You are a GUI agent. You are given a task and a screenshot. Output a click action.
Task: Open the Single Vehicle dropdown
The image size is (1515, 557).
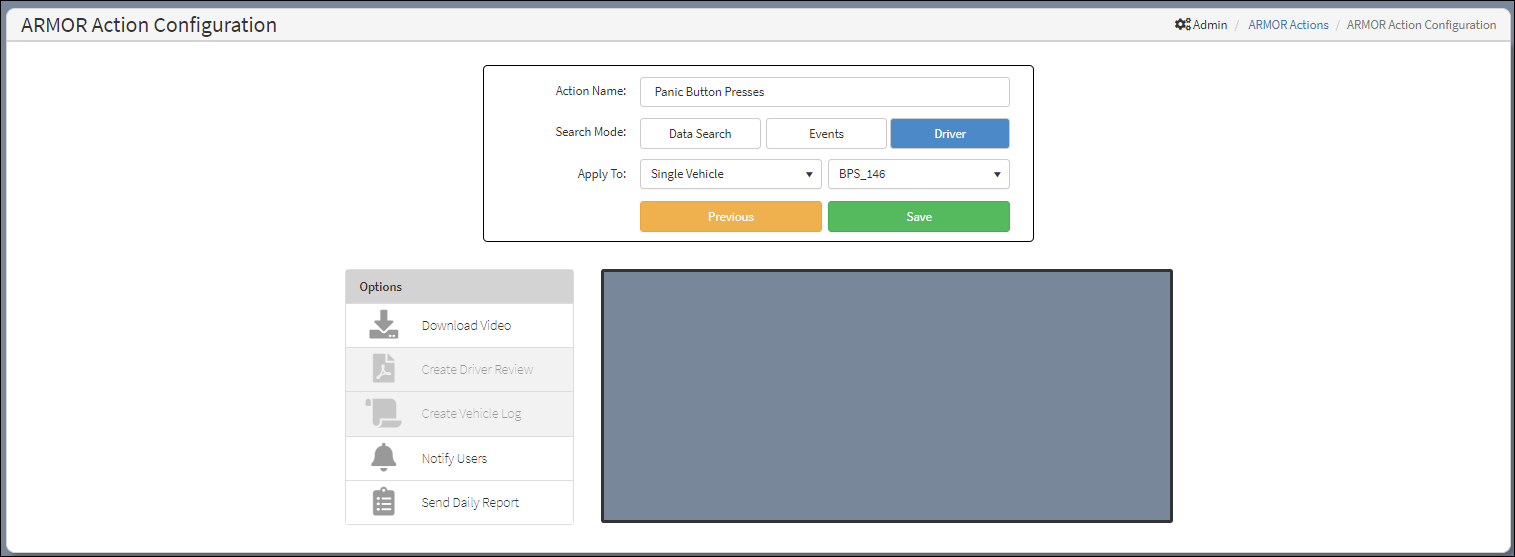pos(731,174)
